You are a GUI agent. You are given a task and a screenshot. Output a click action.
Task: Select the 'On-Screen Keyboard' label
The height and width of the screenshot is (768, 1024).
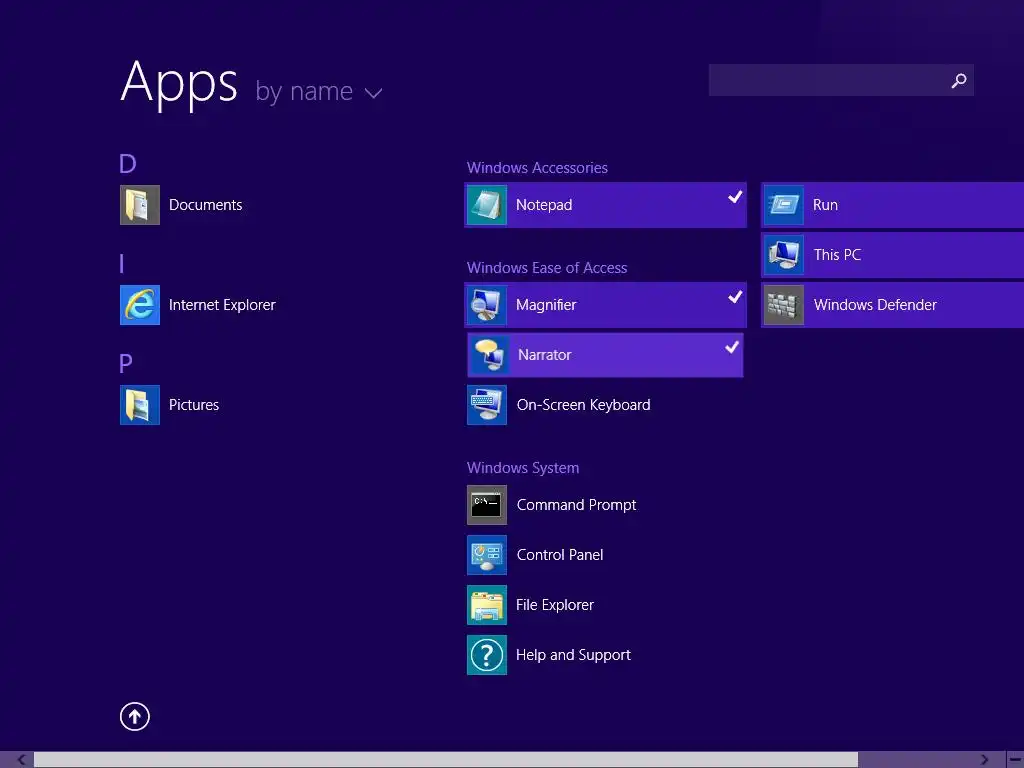(x=583, y=405)
